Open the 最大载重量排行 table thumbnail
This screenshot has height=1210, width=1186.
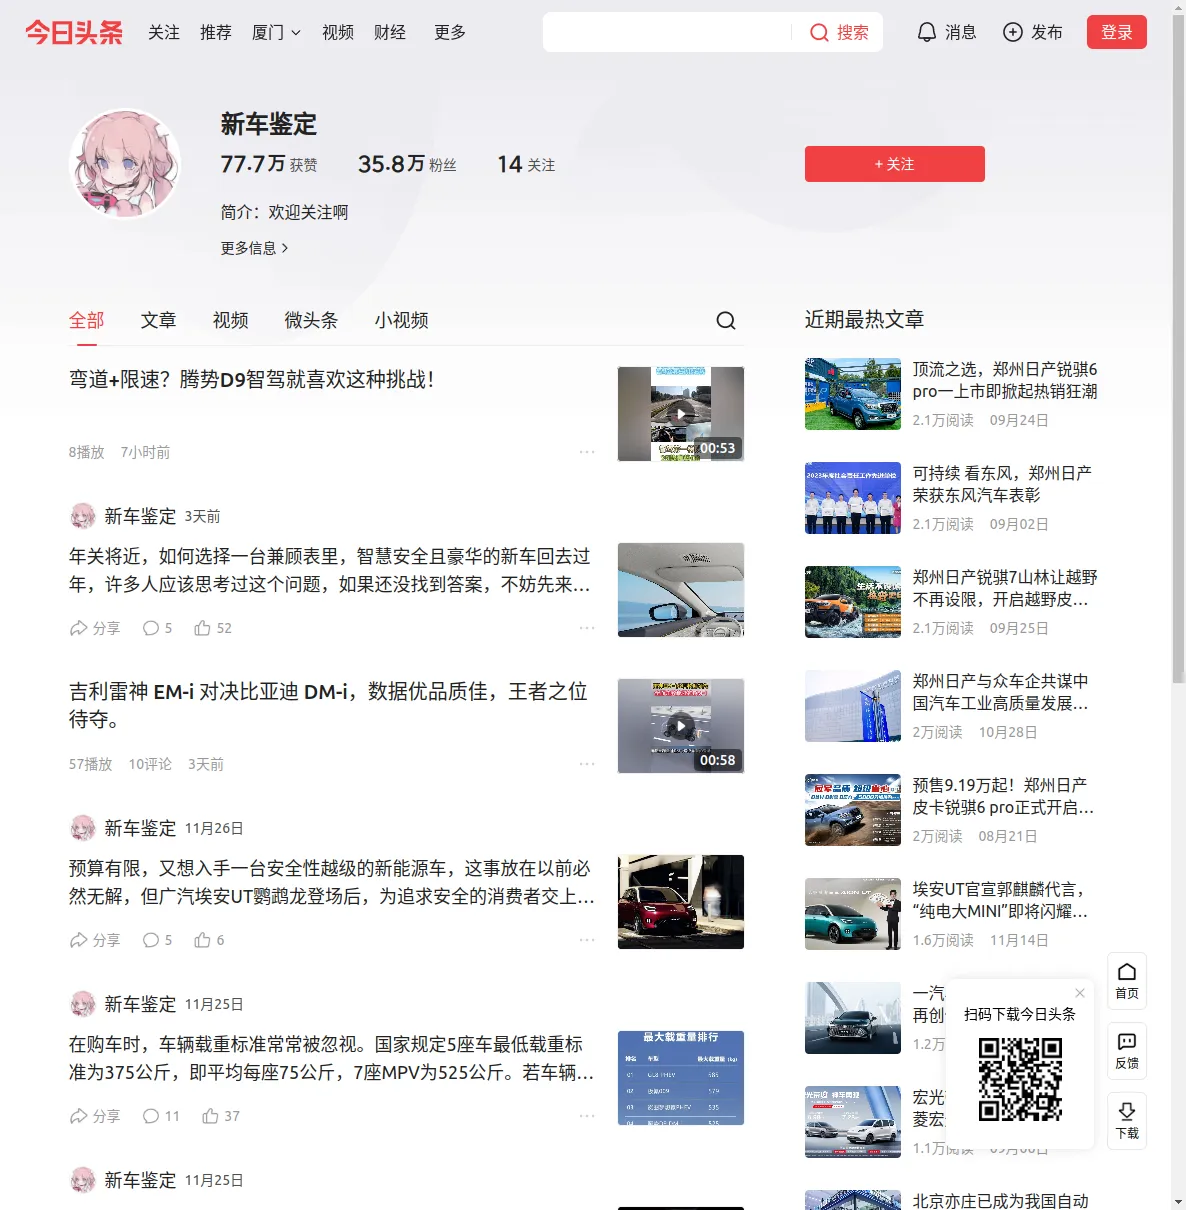tap(681, 1078)
